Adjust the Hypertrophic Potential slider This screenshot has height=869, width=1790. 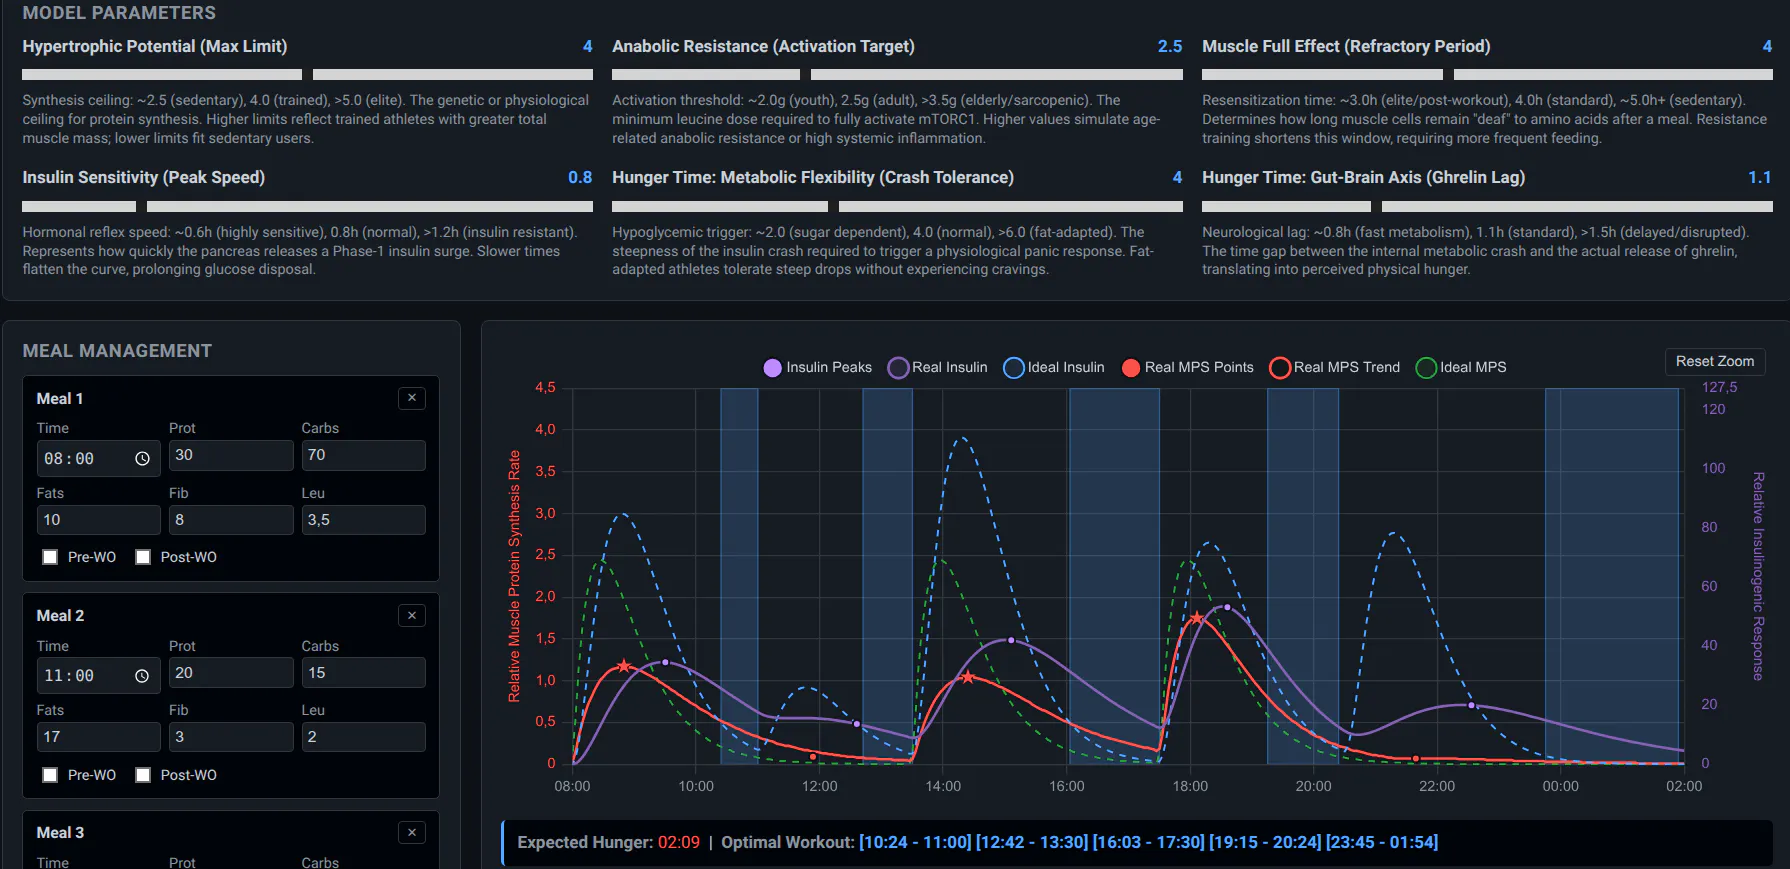(307, 74)
